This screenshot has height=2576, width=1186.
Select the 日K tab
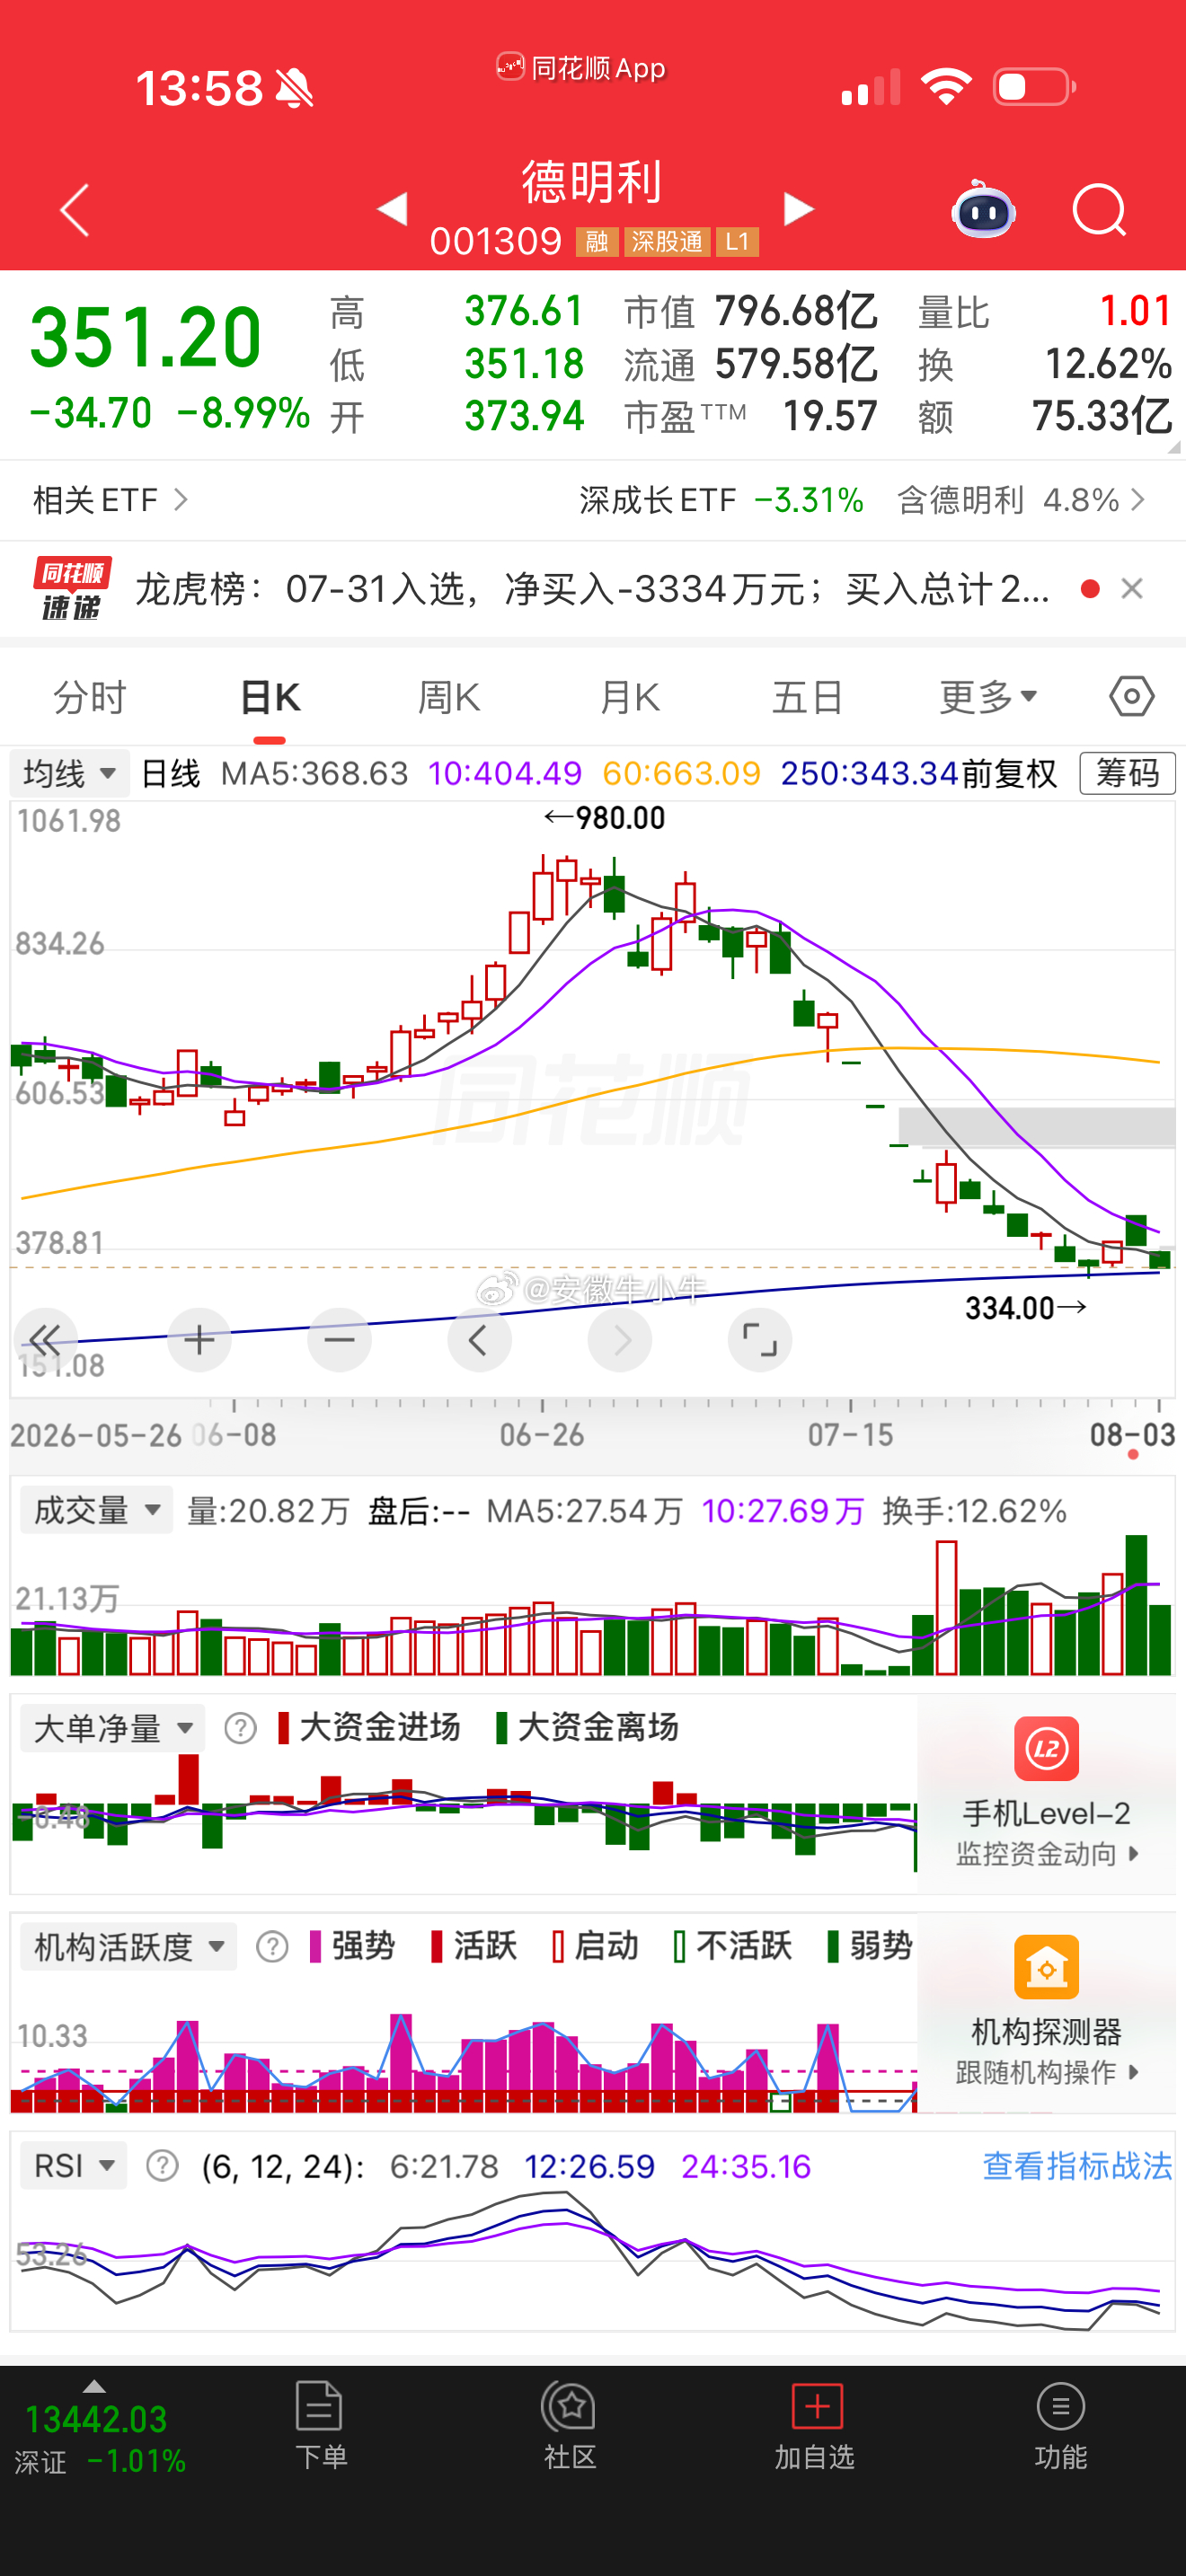click(270, 697)
